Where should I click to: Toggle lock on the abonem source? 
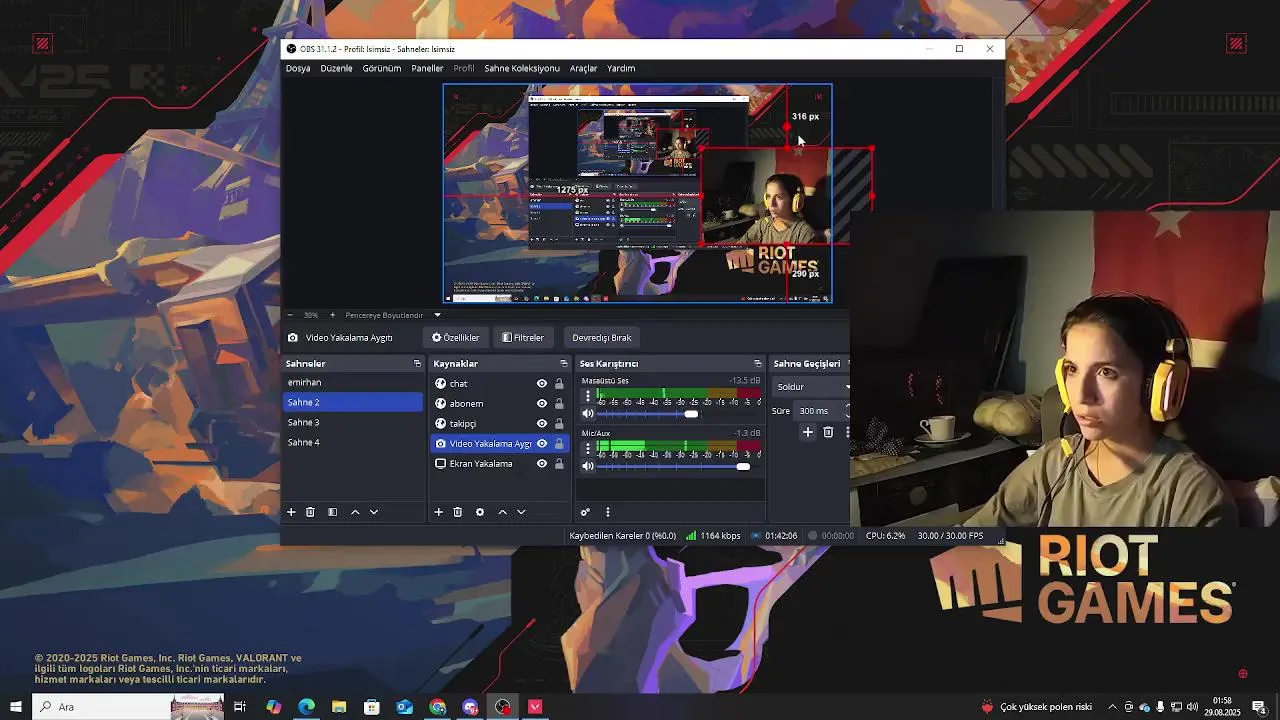[559, 404]
